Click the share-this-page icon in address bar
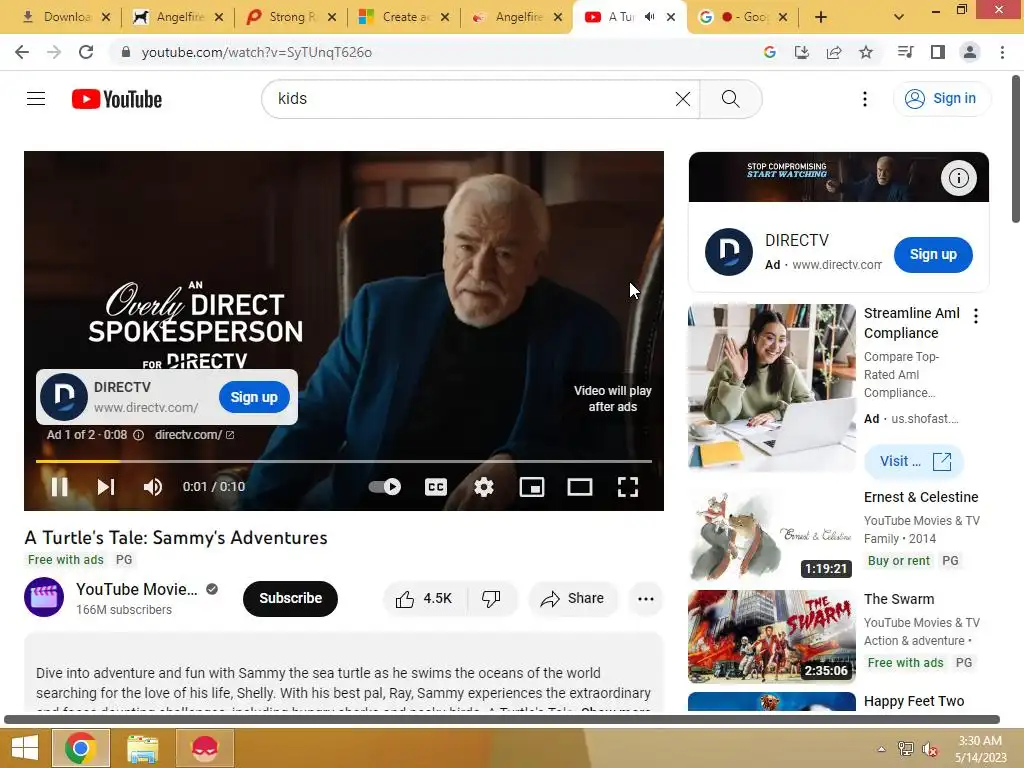Screen dimensions: 1024x768 (834, 52)
